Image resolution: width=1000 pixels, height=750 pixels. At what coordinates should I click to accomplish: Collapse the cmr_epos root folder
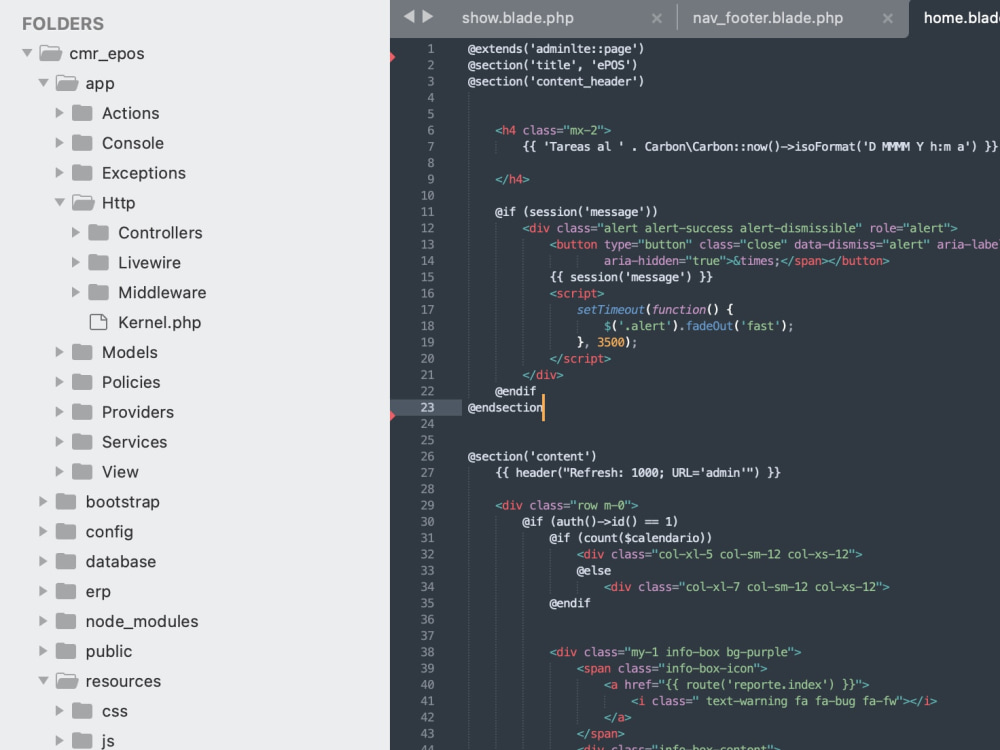[x=27, y=53]
